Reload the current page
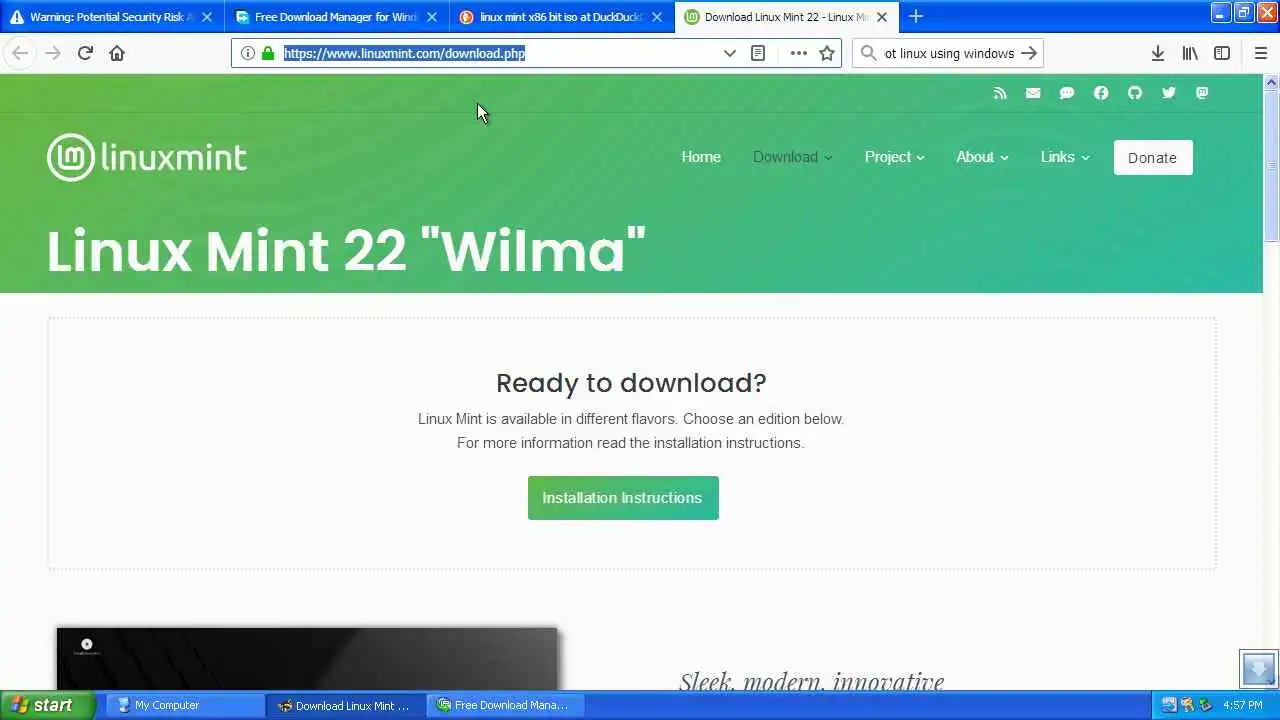1280x720 pixels. coord(85,53)
